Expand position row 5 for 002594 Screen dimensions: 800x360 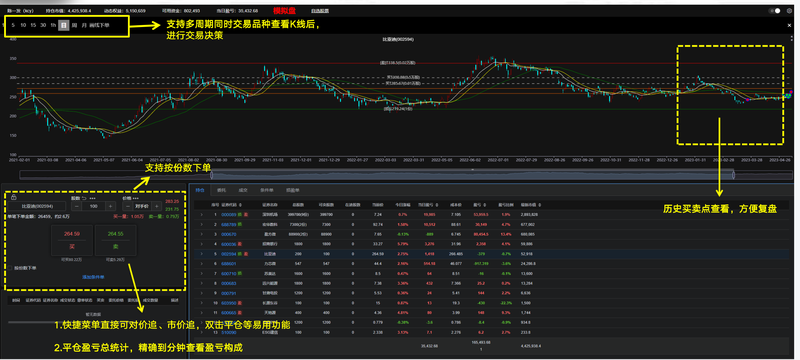point(202,253)
